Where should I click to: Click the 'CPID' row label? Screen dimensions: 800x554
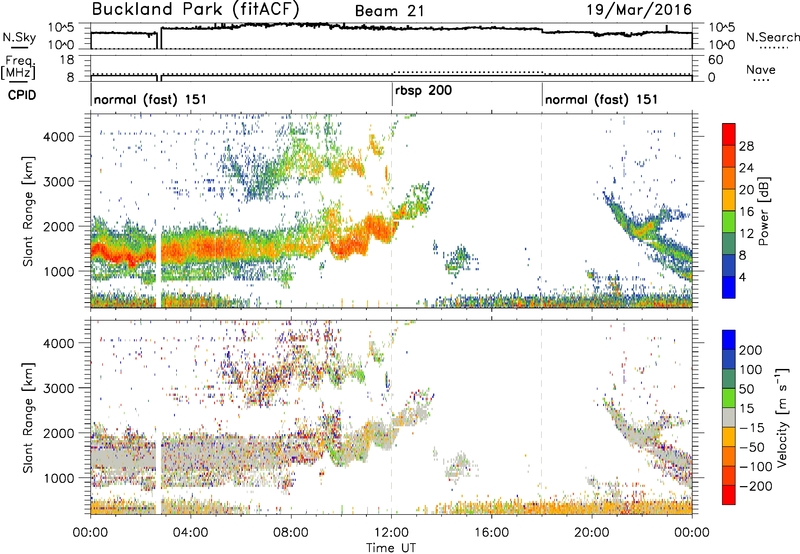(22, 95)
